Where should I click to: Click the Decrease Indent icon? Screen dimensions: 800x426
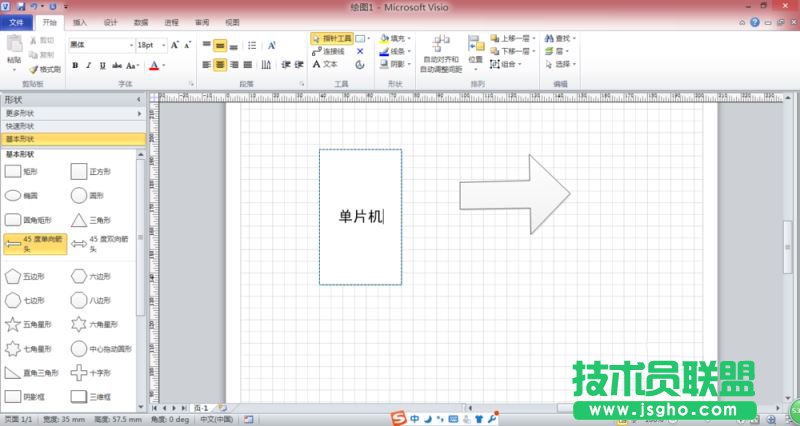pos(286,65)
